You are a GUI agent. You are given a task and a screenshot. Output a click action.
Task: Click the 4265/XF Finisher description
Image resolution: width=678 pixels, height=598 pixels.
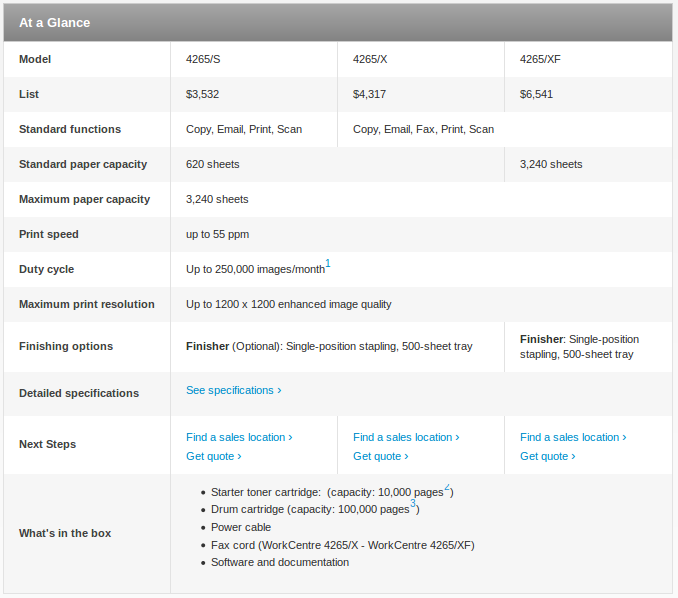(x=579, y=347)
